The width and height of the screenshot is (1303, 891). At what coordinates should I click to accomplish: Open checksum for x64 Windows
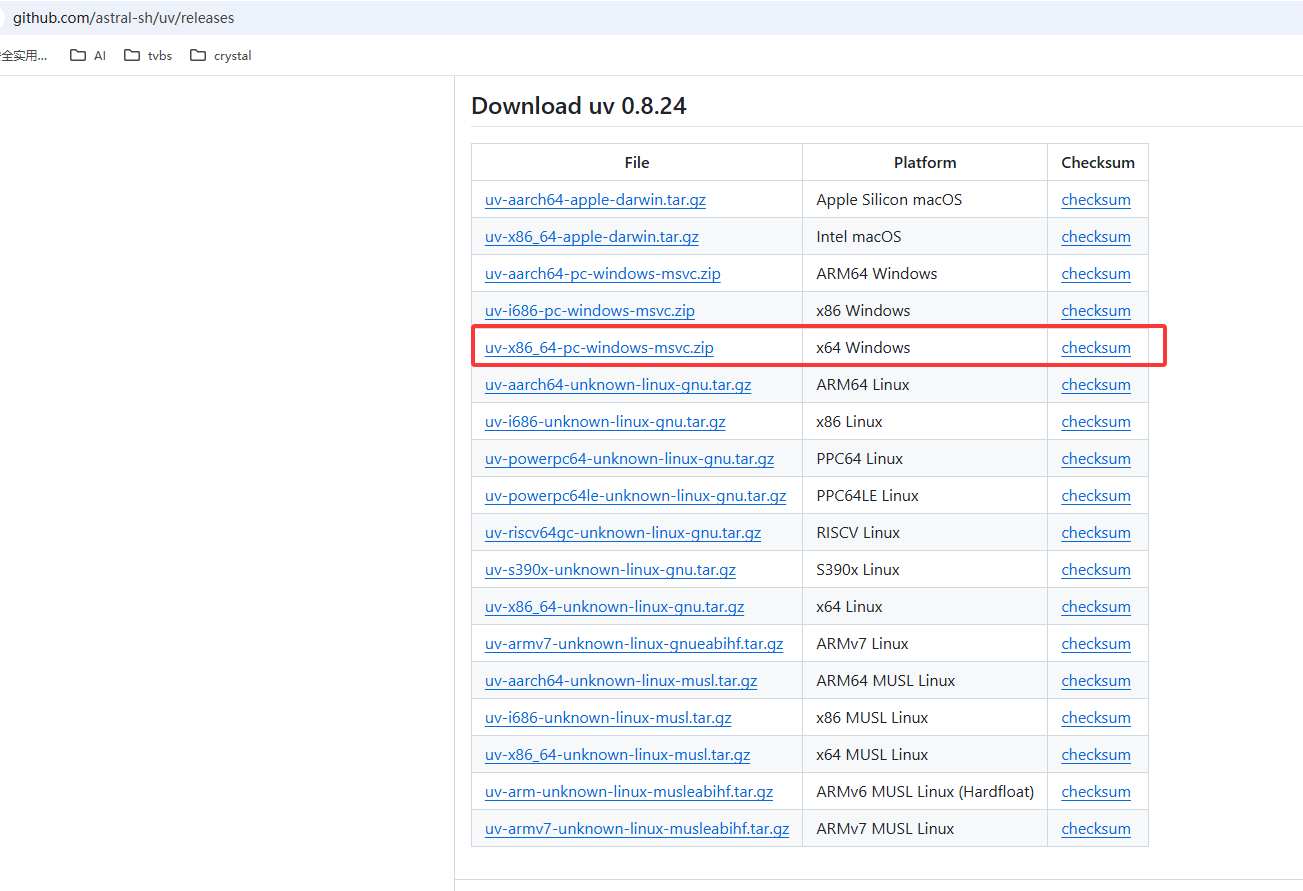[1096, 348]
